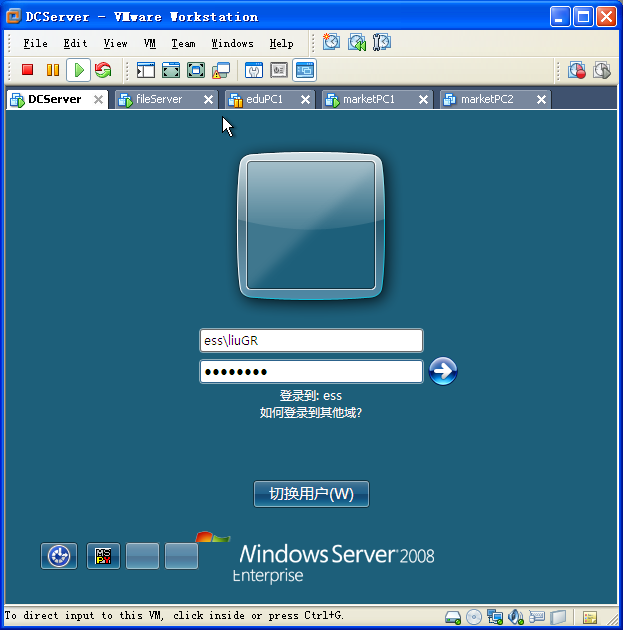Minimize the VMware Workstation window
Screen dimensions: 623x630
(x=560, y=17)
